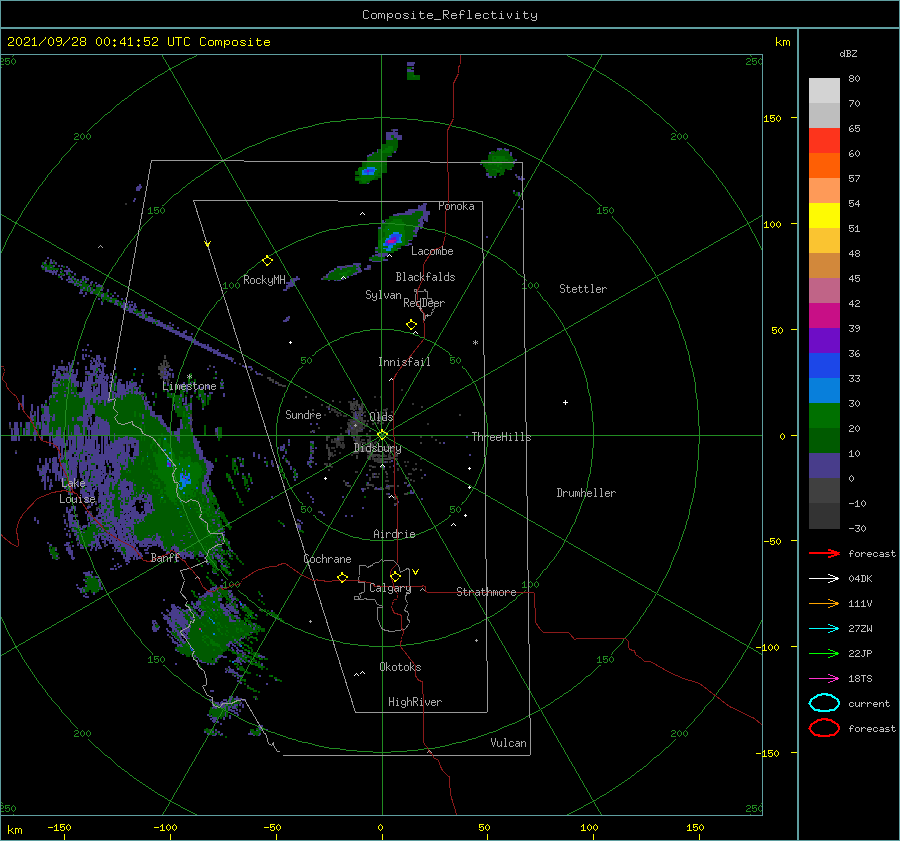This screenshot has height=841, width=900.
Task: Click the dBZ legend heading
Action: point(848,53)
